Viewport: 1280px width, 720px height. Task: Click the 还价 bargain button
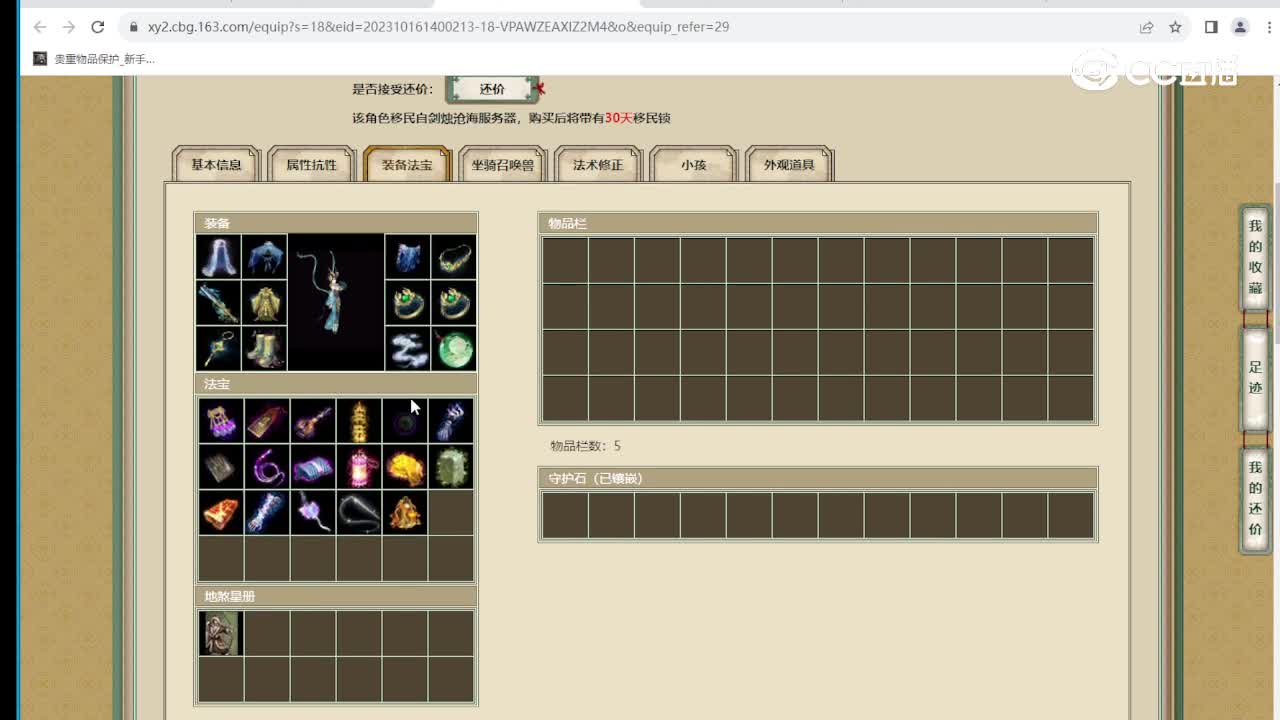(x=492, y=89)
